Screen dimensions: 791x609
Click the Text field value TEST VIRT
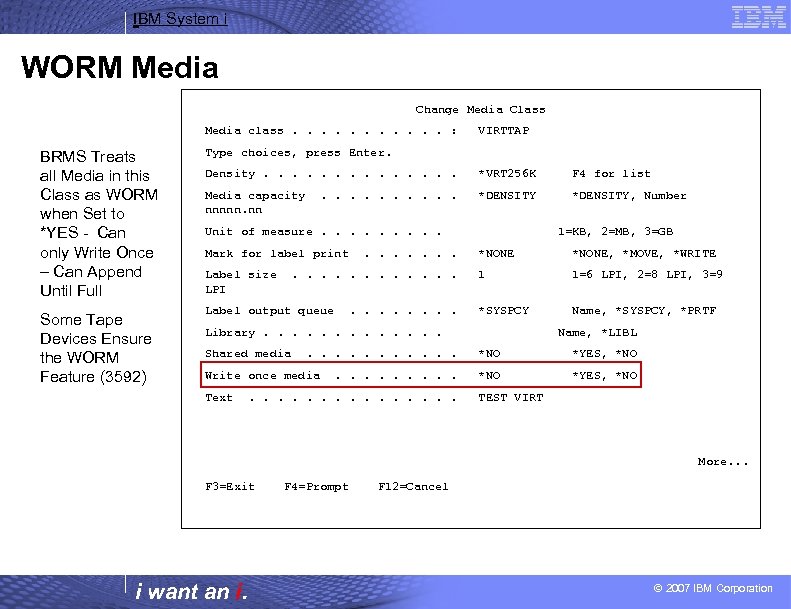511,398
